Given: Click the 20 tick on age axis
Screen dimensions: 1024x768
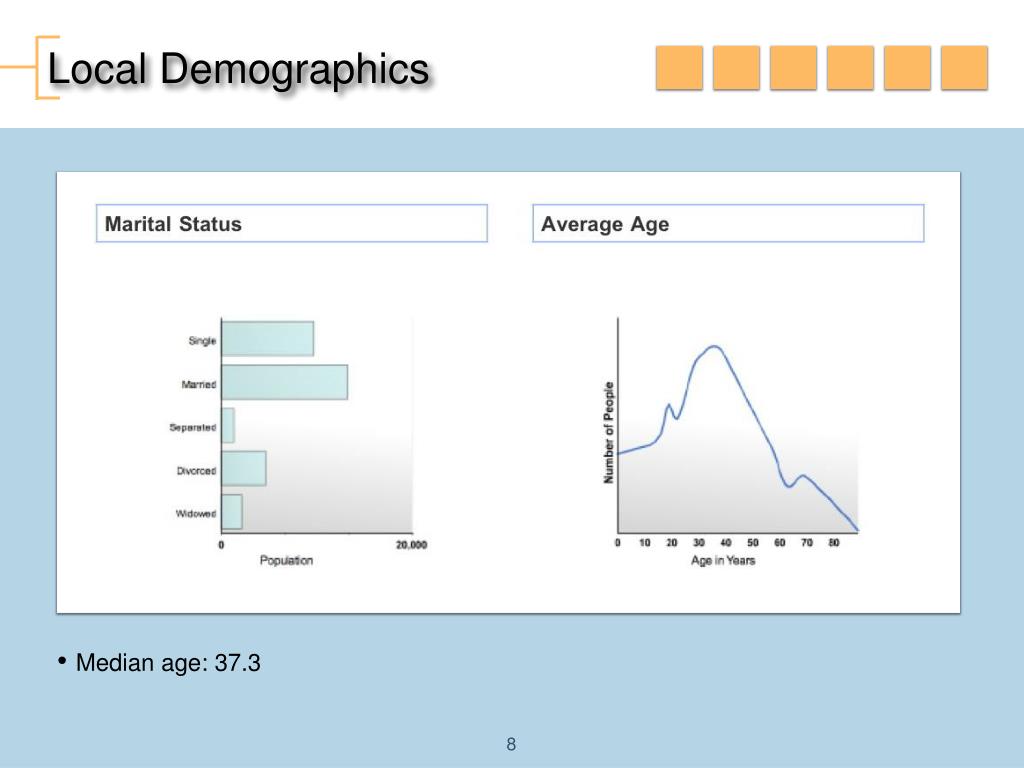Looking at the screenshot, I should pos(671,543).
